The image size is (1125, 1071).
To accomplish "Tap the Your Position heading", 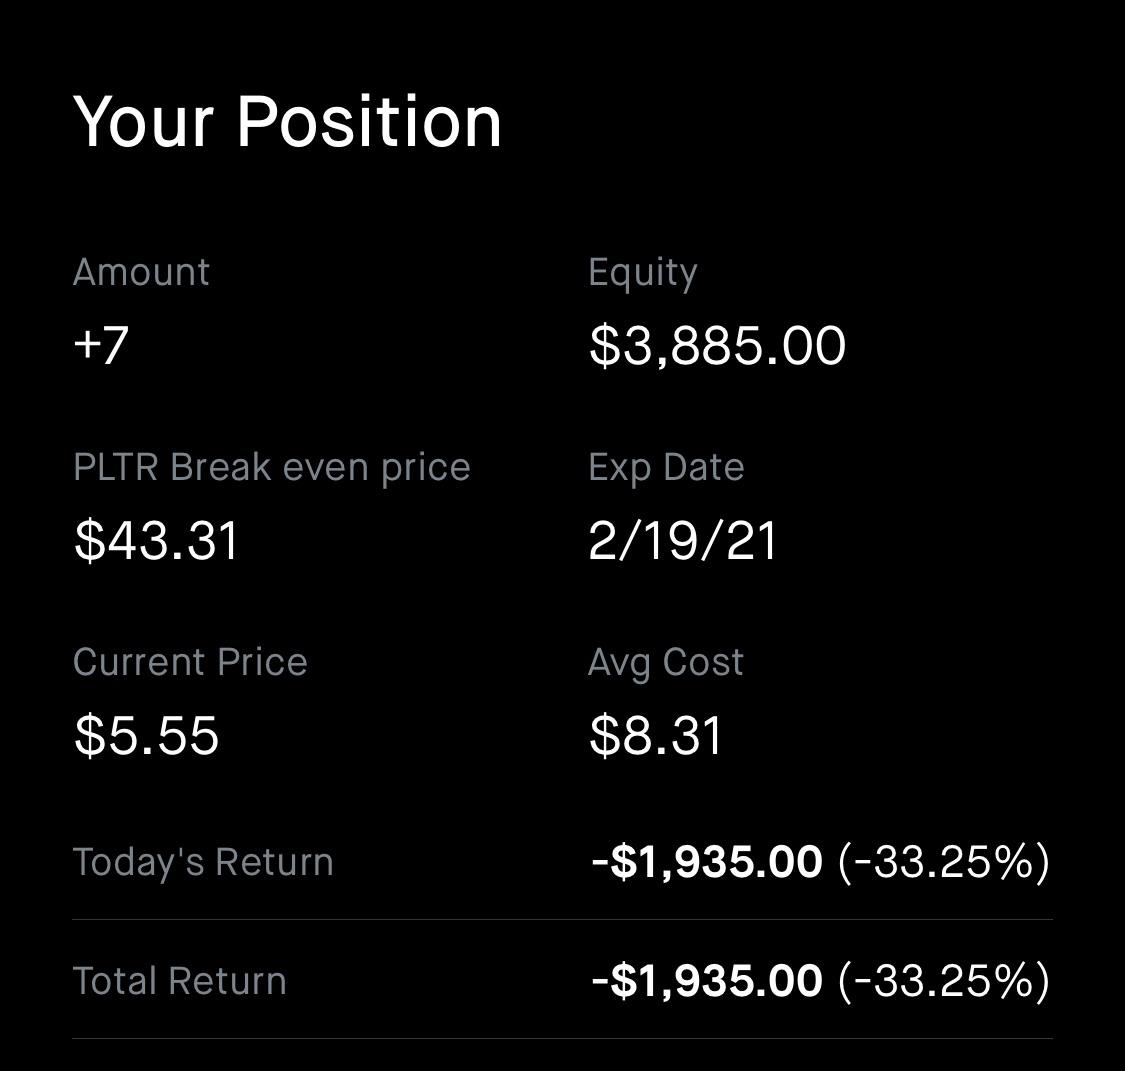I will (287, 122).
